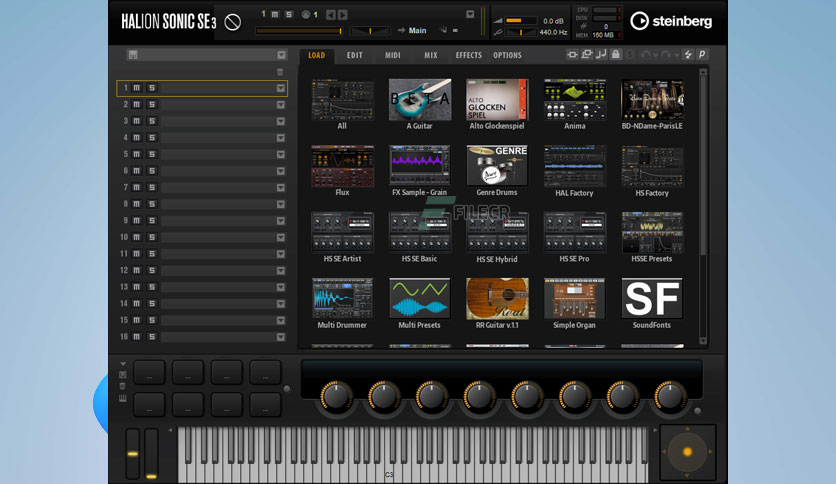This screenshot has width=836, height=484.
Task: Open the SoundFonts SF library
Action: tap(652, 299)
